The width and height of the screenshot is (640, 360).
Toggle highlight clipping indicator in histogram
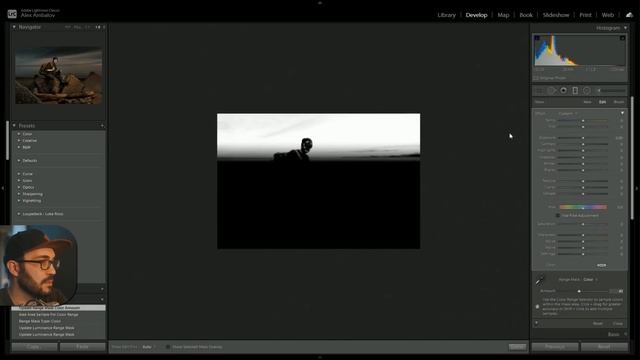click(622, 38)
